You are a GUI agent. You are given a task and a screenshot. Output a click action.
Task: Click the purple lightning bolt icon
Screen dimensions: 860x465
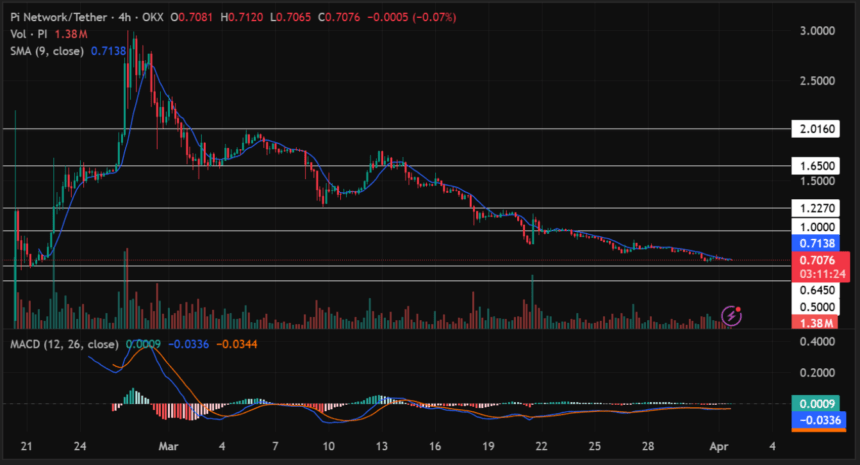point(731,316)
